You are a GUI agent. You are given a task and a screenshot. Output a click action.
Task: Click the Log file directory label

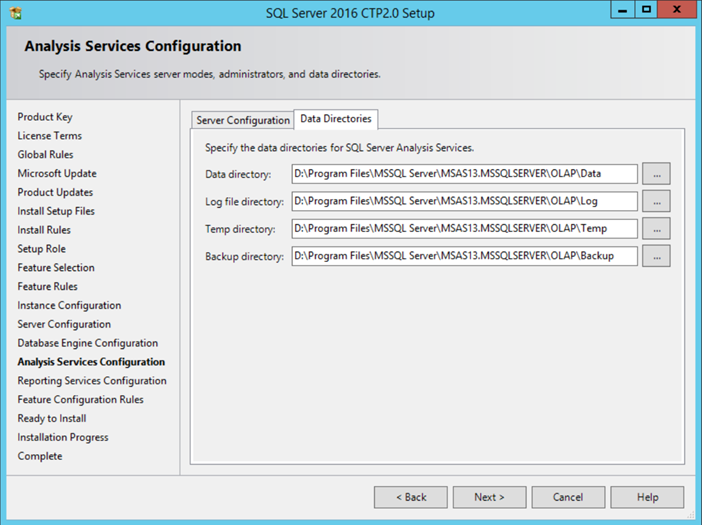pos(244,201)
